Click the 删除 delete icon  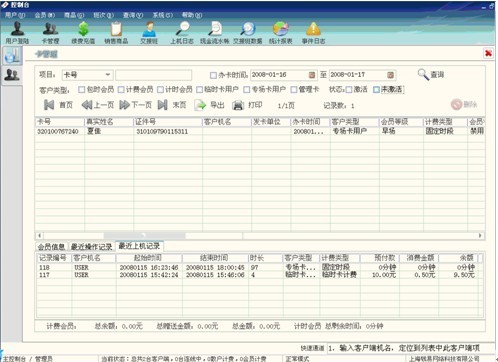[x=456, y=104]
